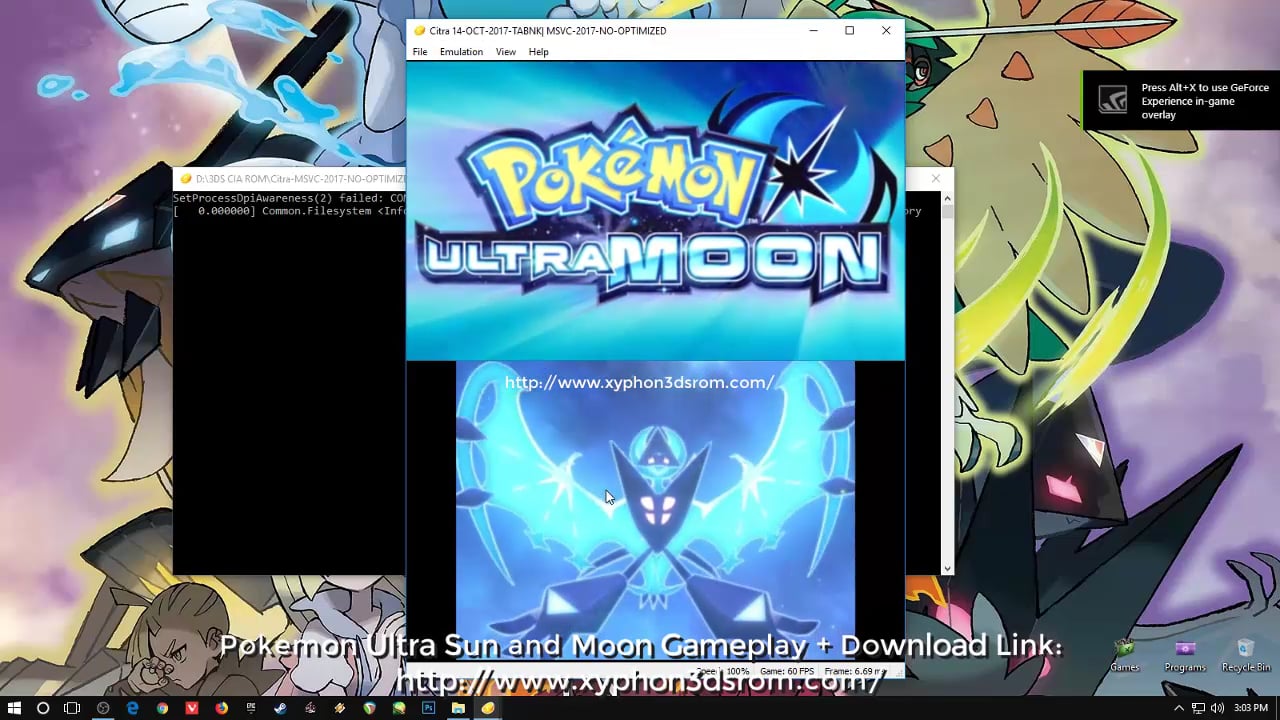1280x720 pixels.
Task: Open Steam from the taskbar
Action: coord(280,708)
